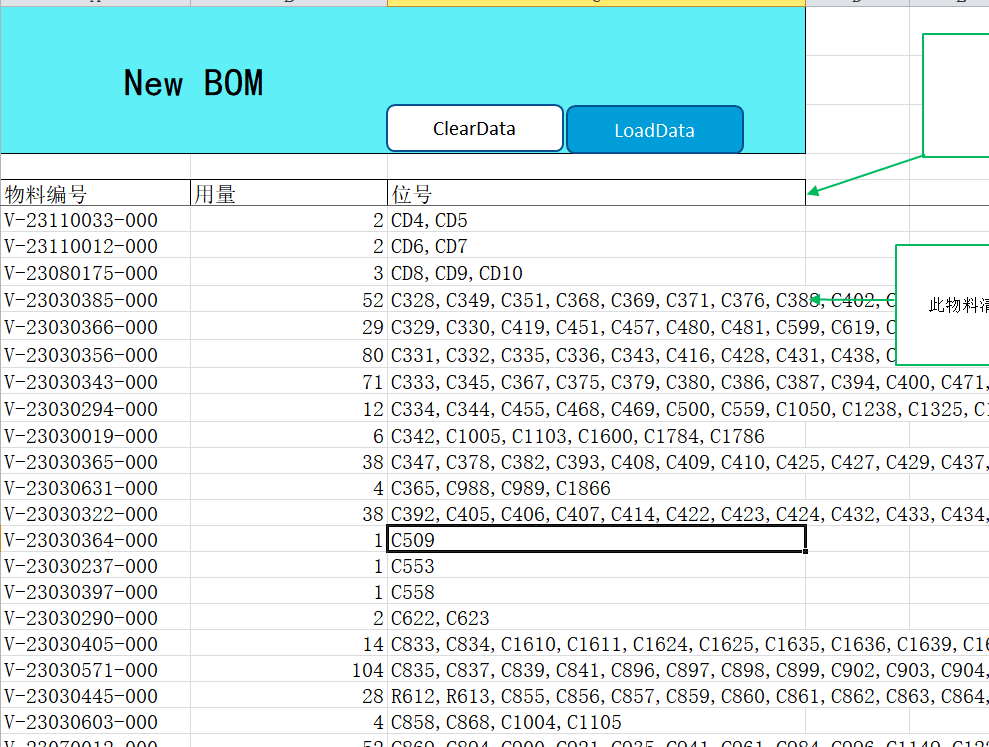
Task: Select the position cell starting with C833
Action: pos(597,644)
